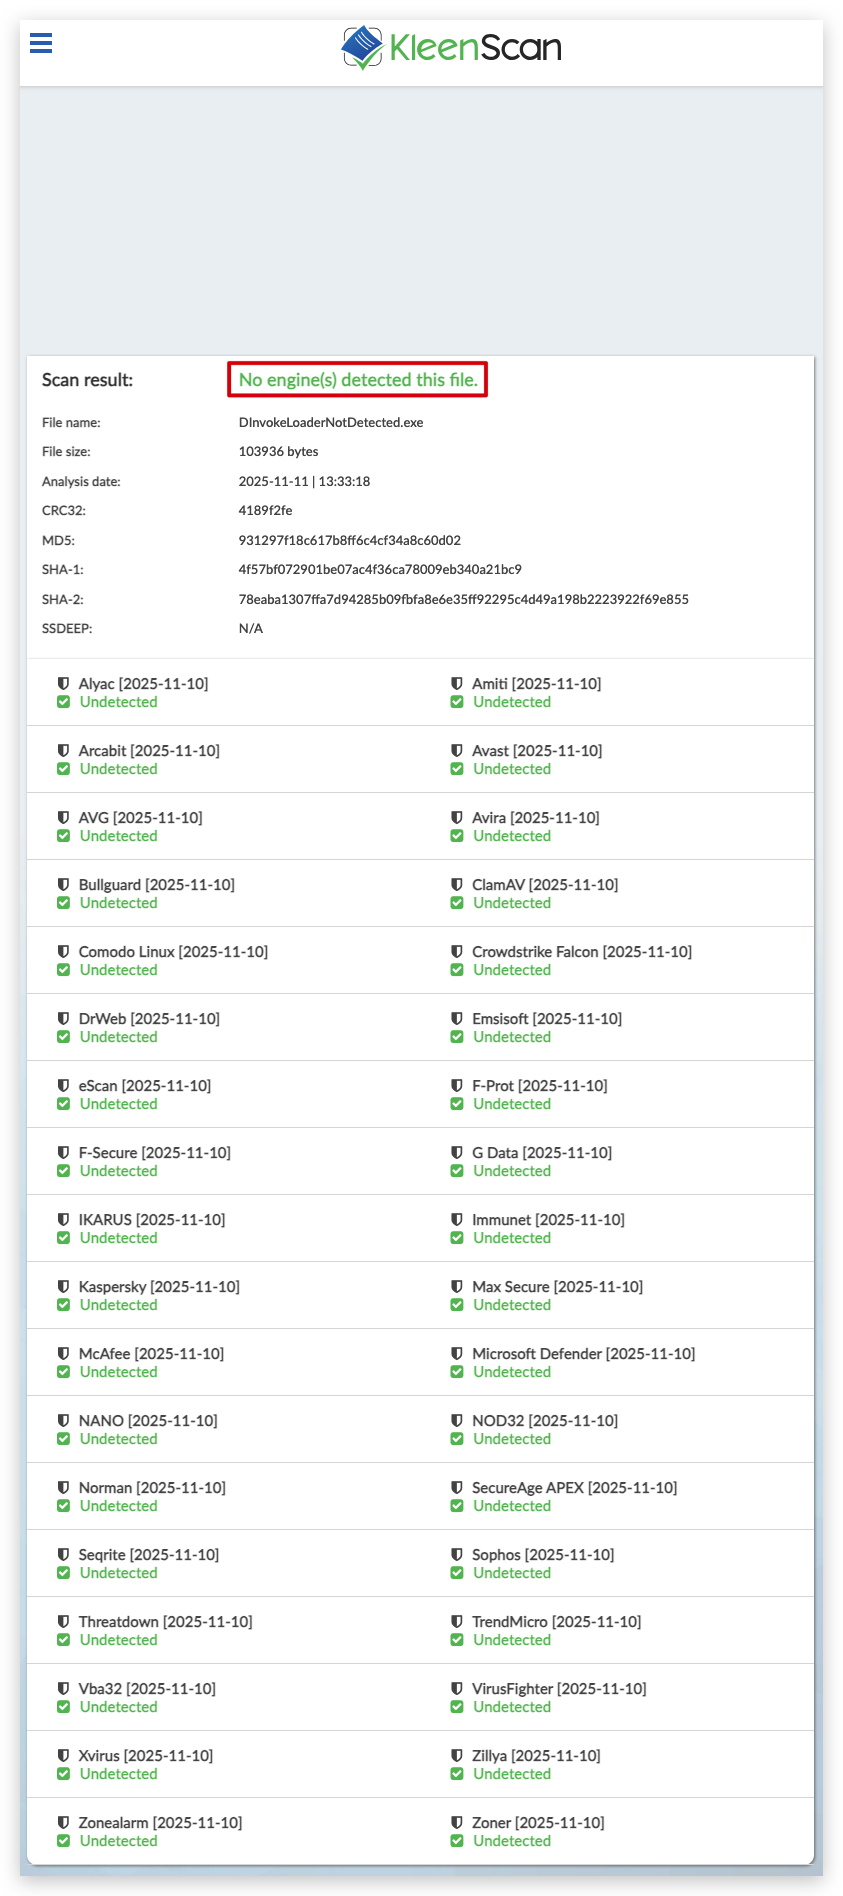The height and width of the screenshot is (1896, 843).
Task: Select the green checkmark under Avira
Action: (x=457, y=836)
